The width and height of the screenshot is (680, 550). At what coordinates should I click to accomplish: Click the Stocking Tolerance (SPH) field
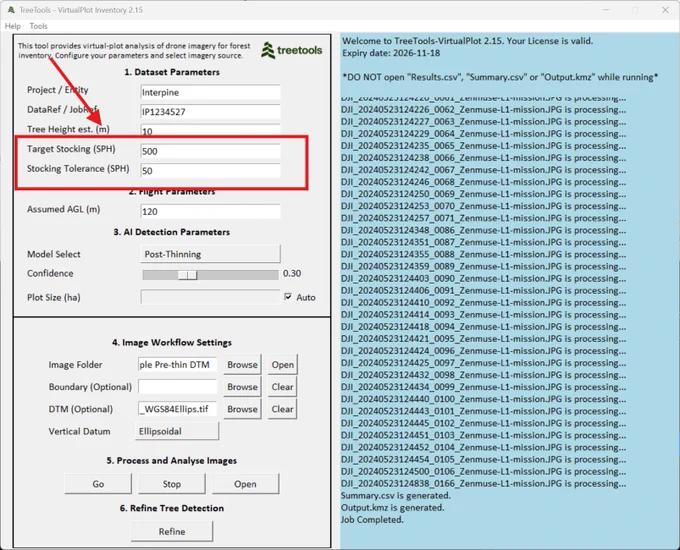[x=210, y=170]
